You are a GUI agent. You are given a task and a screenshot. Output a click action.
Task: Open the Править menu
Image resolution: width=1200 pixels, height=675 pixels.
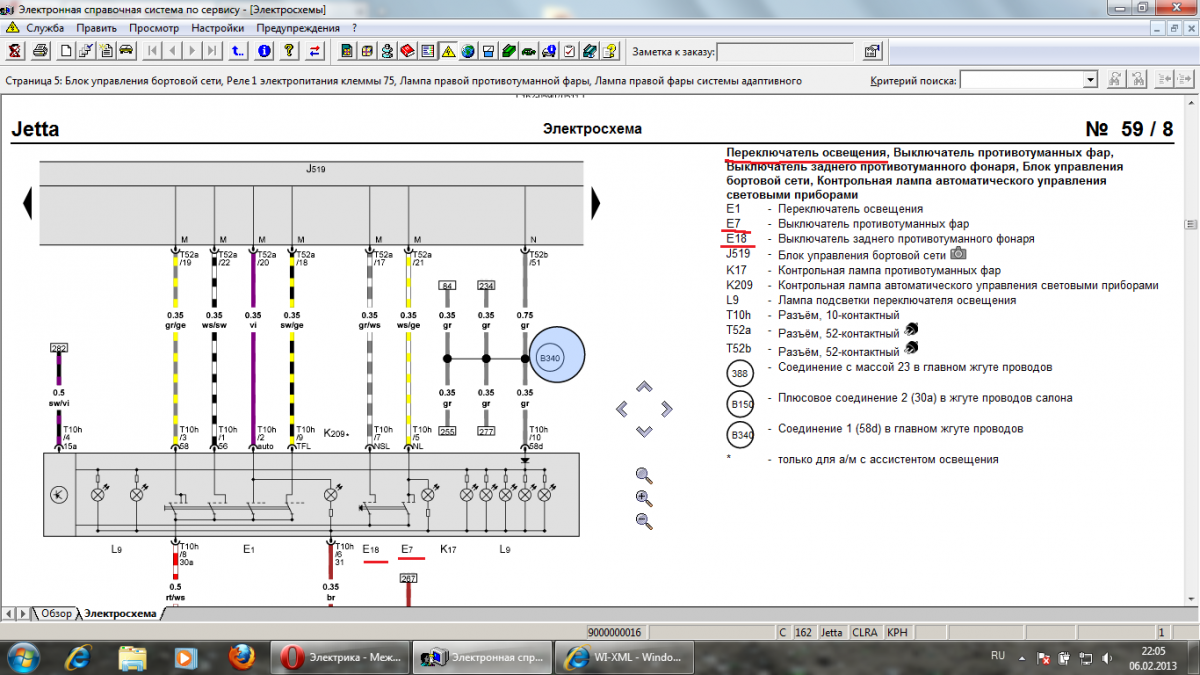pos(96,28)
